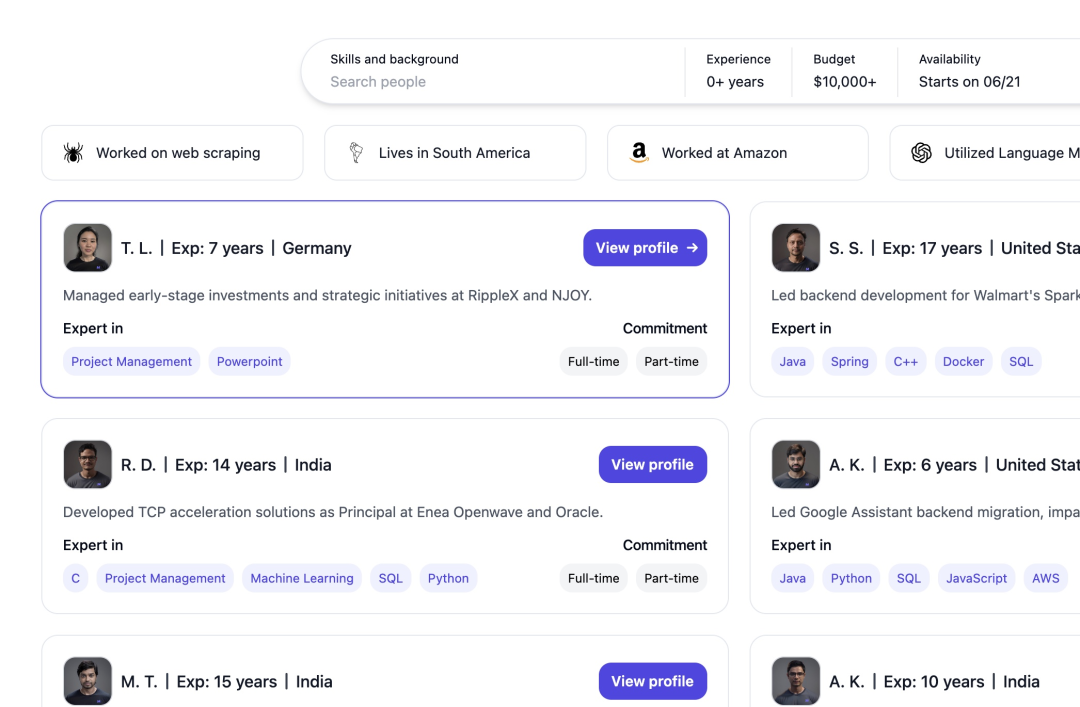Select the Worked at Amazon suggestion
Image resolution: width=1080 pixels, height=707 pixels.
738,153
